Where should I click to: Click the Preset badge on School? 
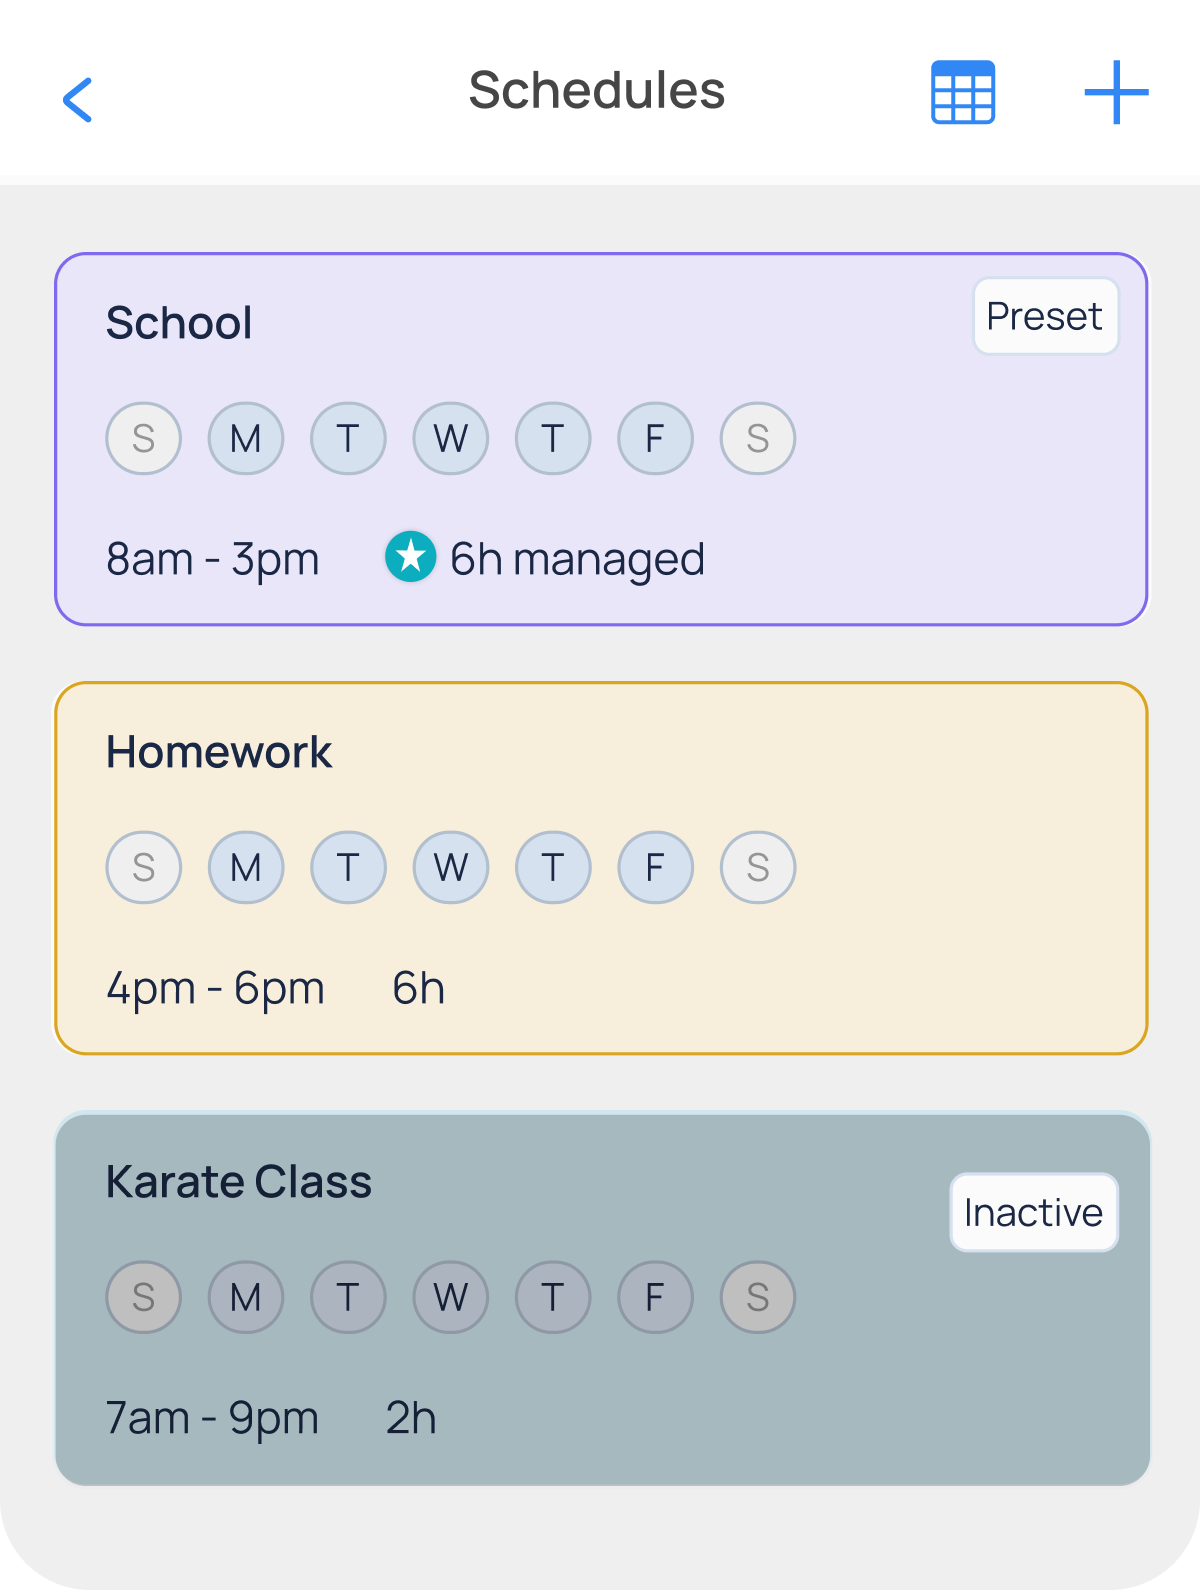pos(1045,316)
